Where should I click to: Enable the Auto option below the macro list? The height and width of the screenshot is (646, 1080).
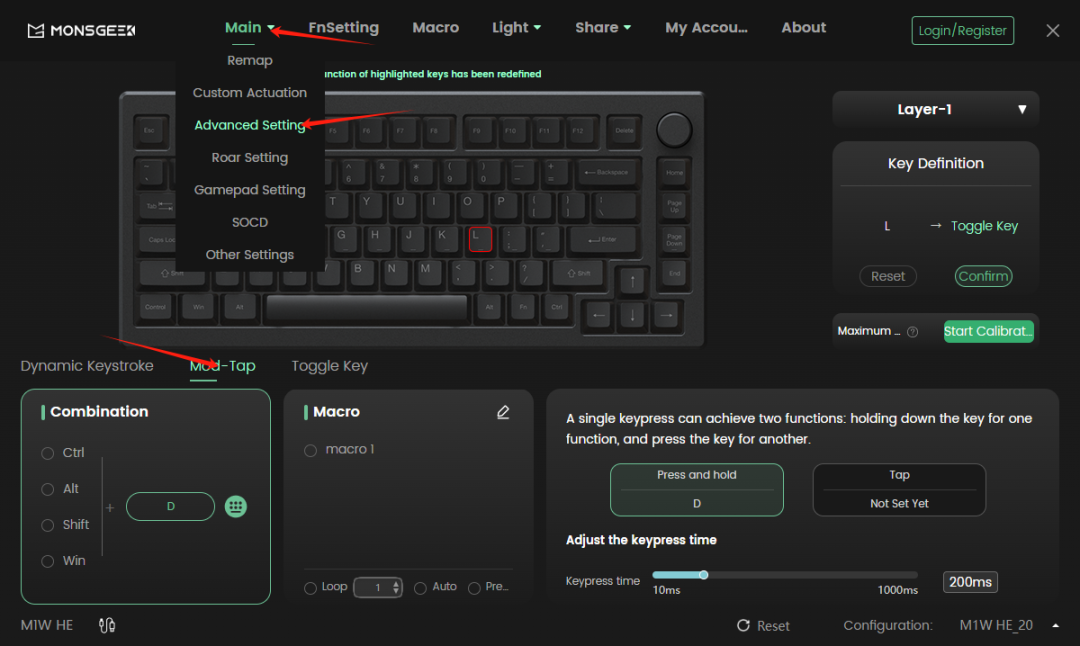[x=421, y=587]
